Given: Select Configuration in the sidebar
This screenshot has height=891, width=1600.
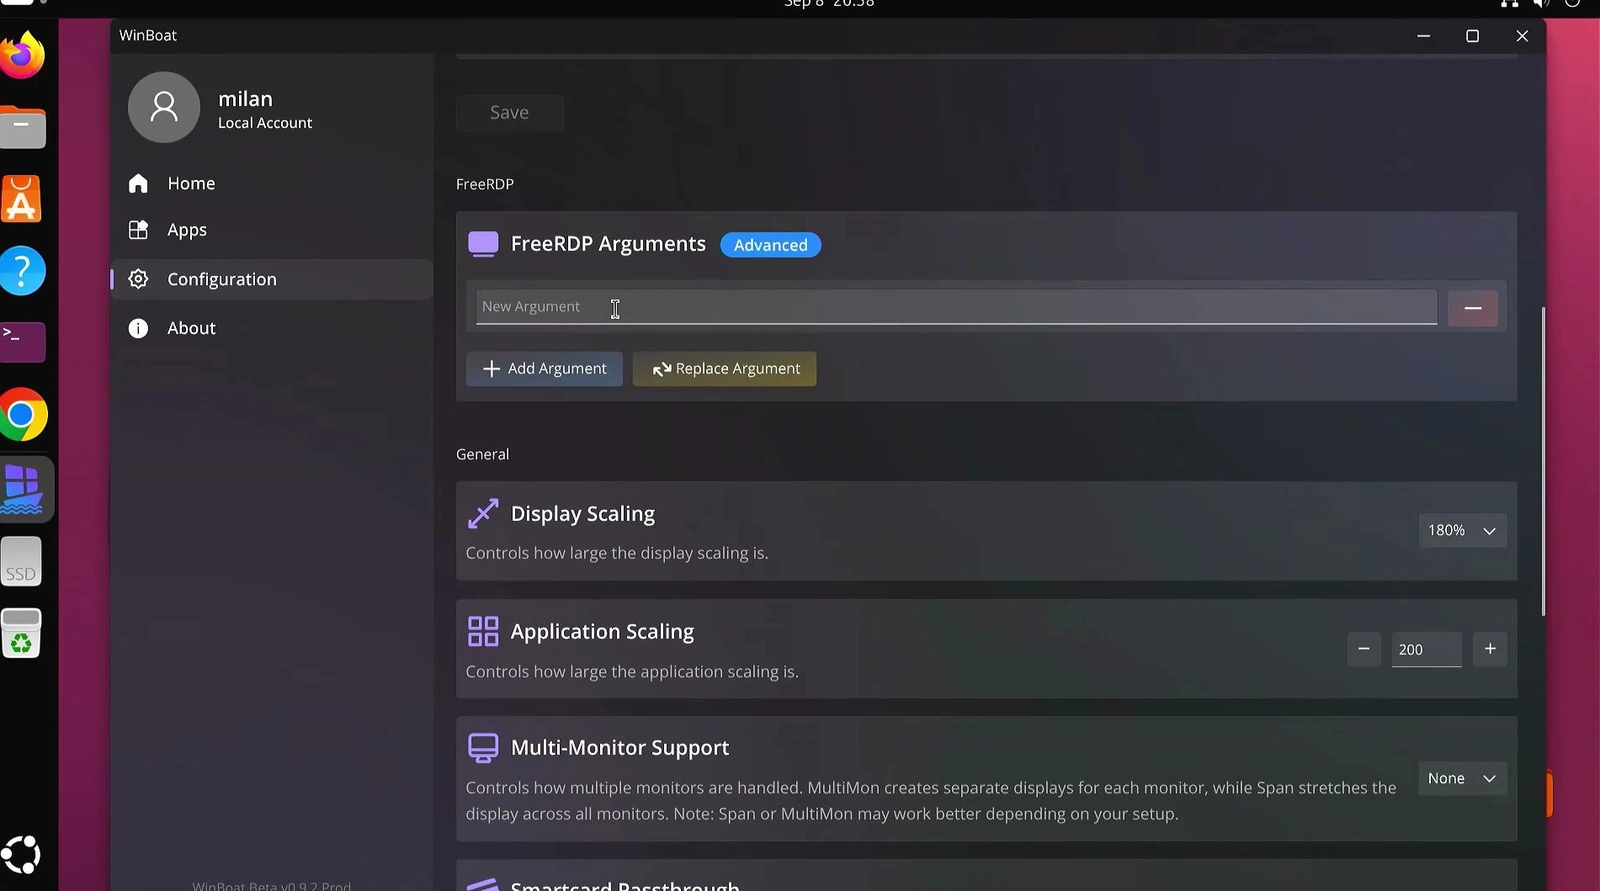Looking at the screenshot, I should pyautogui.click(x=271, y=279).
